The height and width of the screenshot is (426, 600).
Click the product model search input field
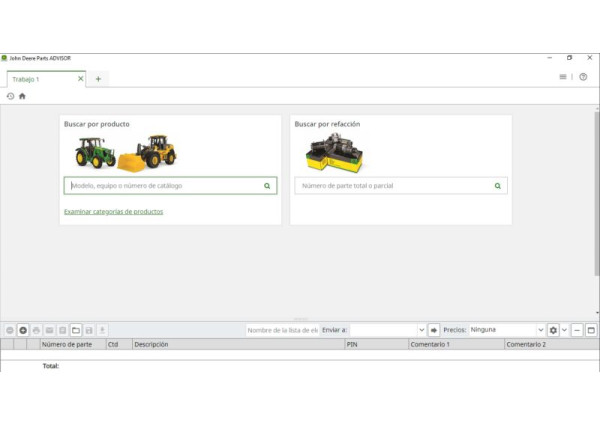165,186
